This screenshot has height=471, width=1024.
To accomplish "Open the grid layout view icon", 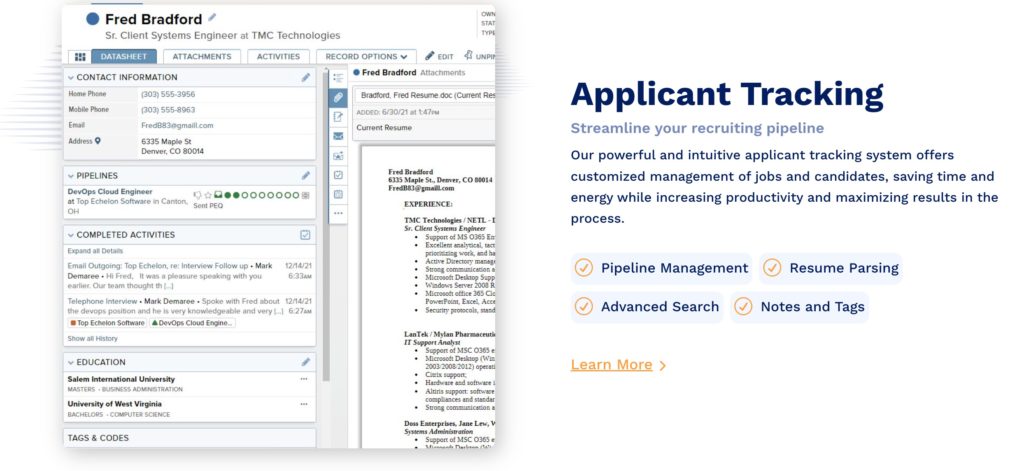I will [x=80, y=57].
